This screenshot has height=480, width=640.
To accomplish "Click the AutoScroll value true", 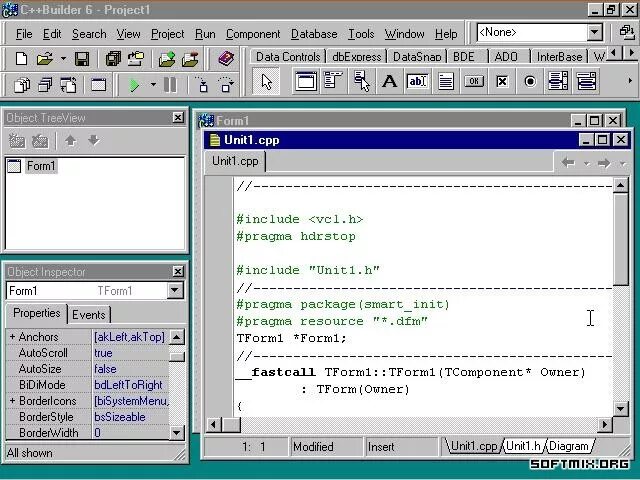I will coord(131,353).
